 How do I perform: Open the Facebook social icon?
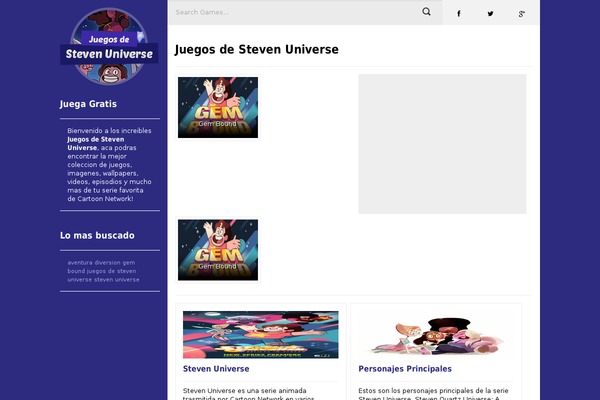[x=458, y=14]
